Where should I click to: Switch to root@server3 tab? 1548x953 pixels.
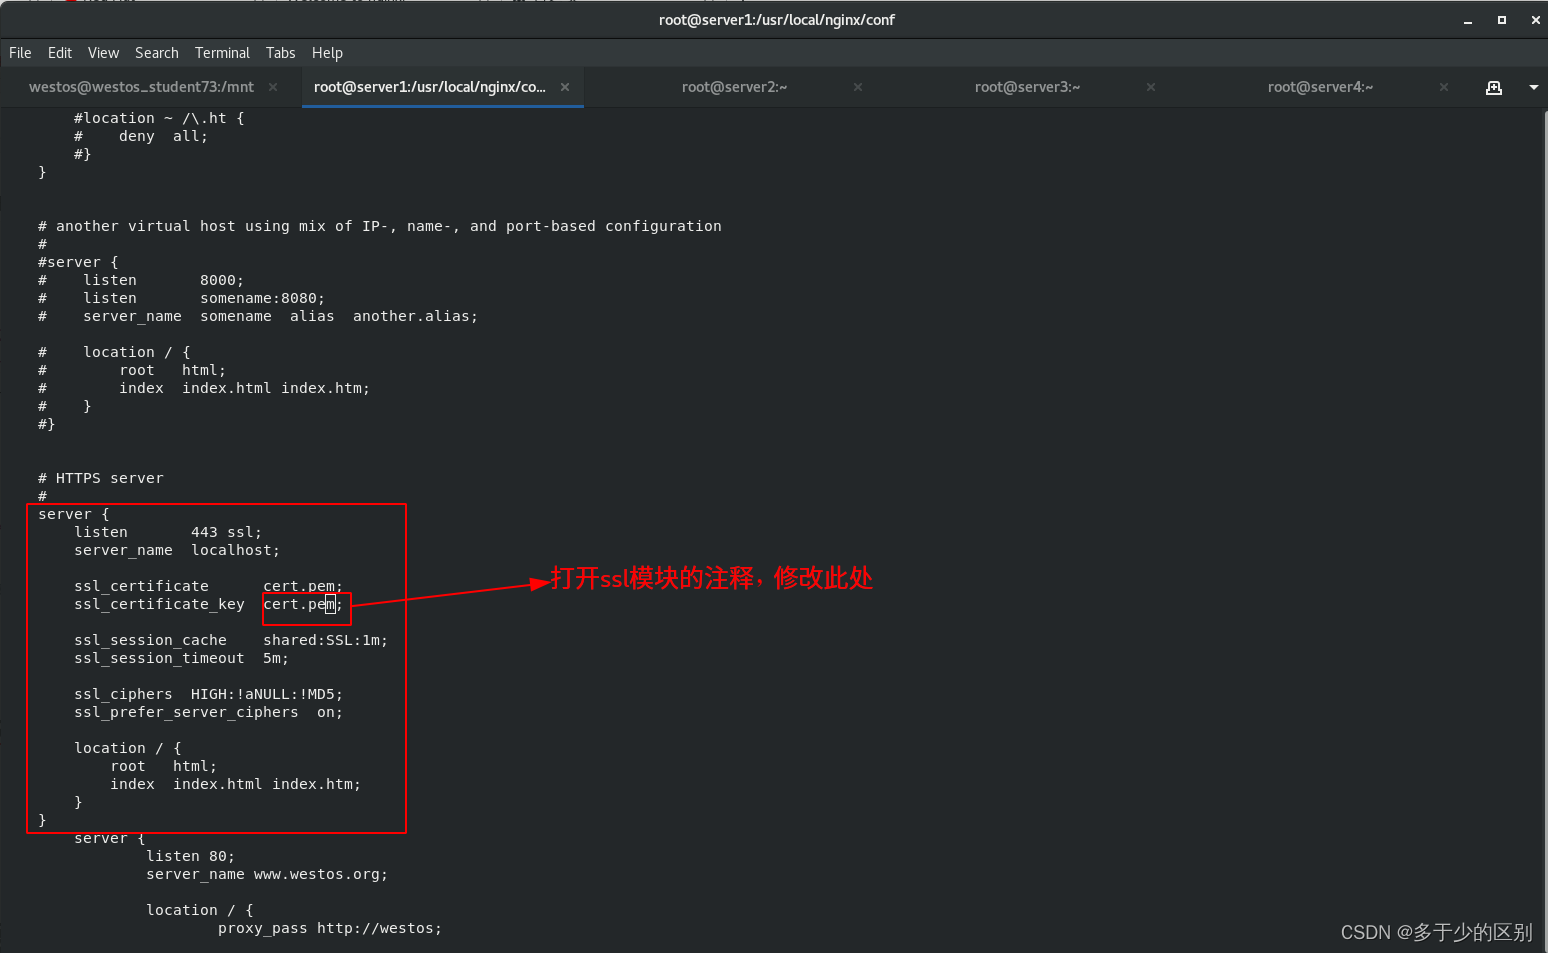click(x=1028, y=87)
